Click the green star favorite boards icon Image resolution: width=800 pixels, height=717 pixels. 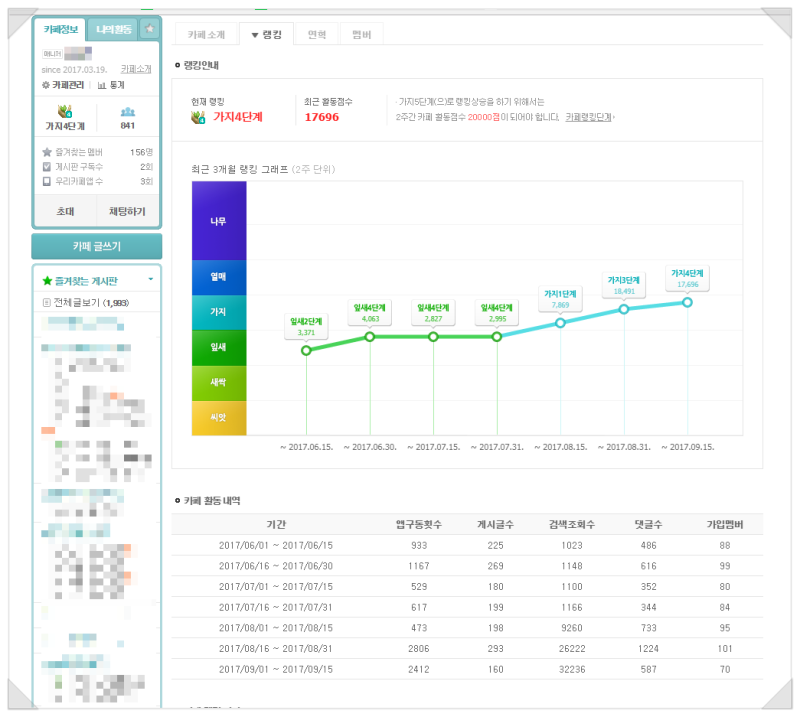47,281
